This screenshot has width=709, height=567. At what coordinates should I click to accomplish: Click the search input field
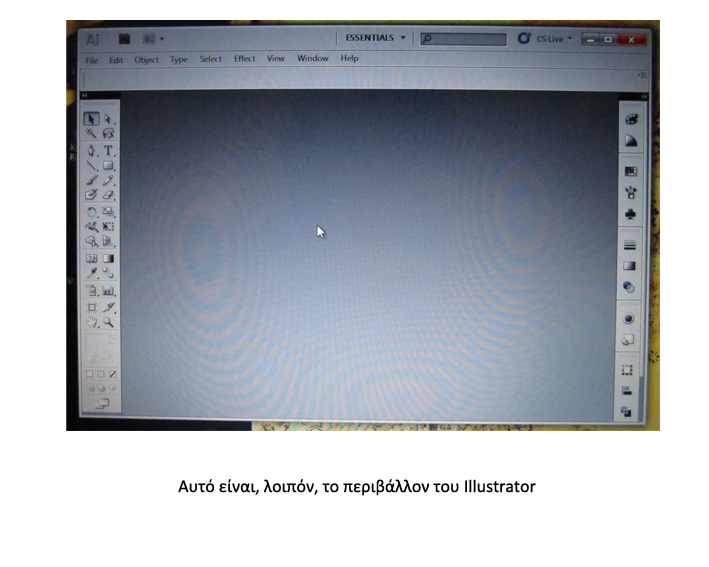click(463, 39)
